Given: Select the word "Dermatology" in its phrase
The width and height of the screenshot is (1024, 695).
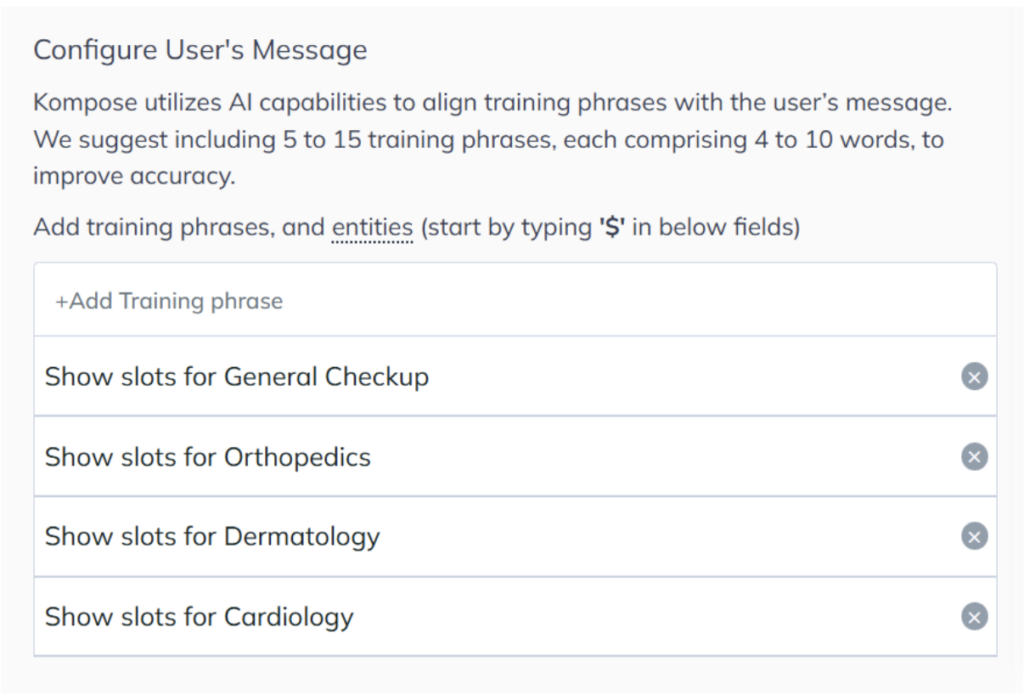Looking at the screenshot, I should click(301, 537).
